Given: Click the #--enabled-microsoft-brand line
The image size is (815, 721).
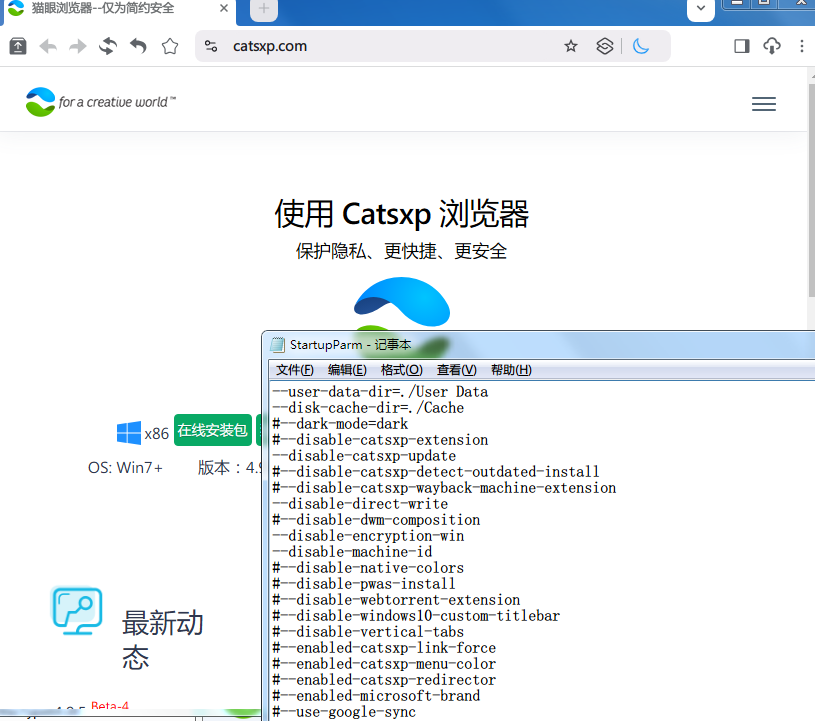Looking at the screenshot, I should point(376,696).
